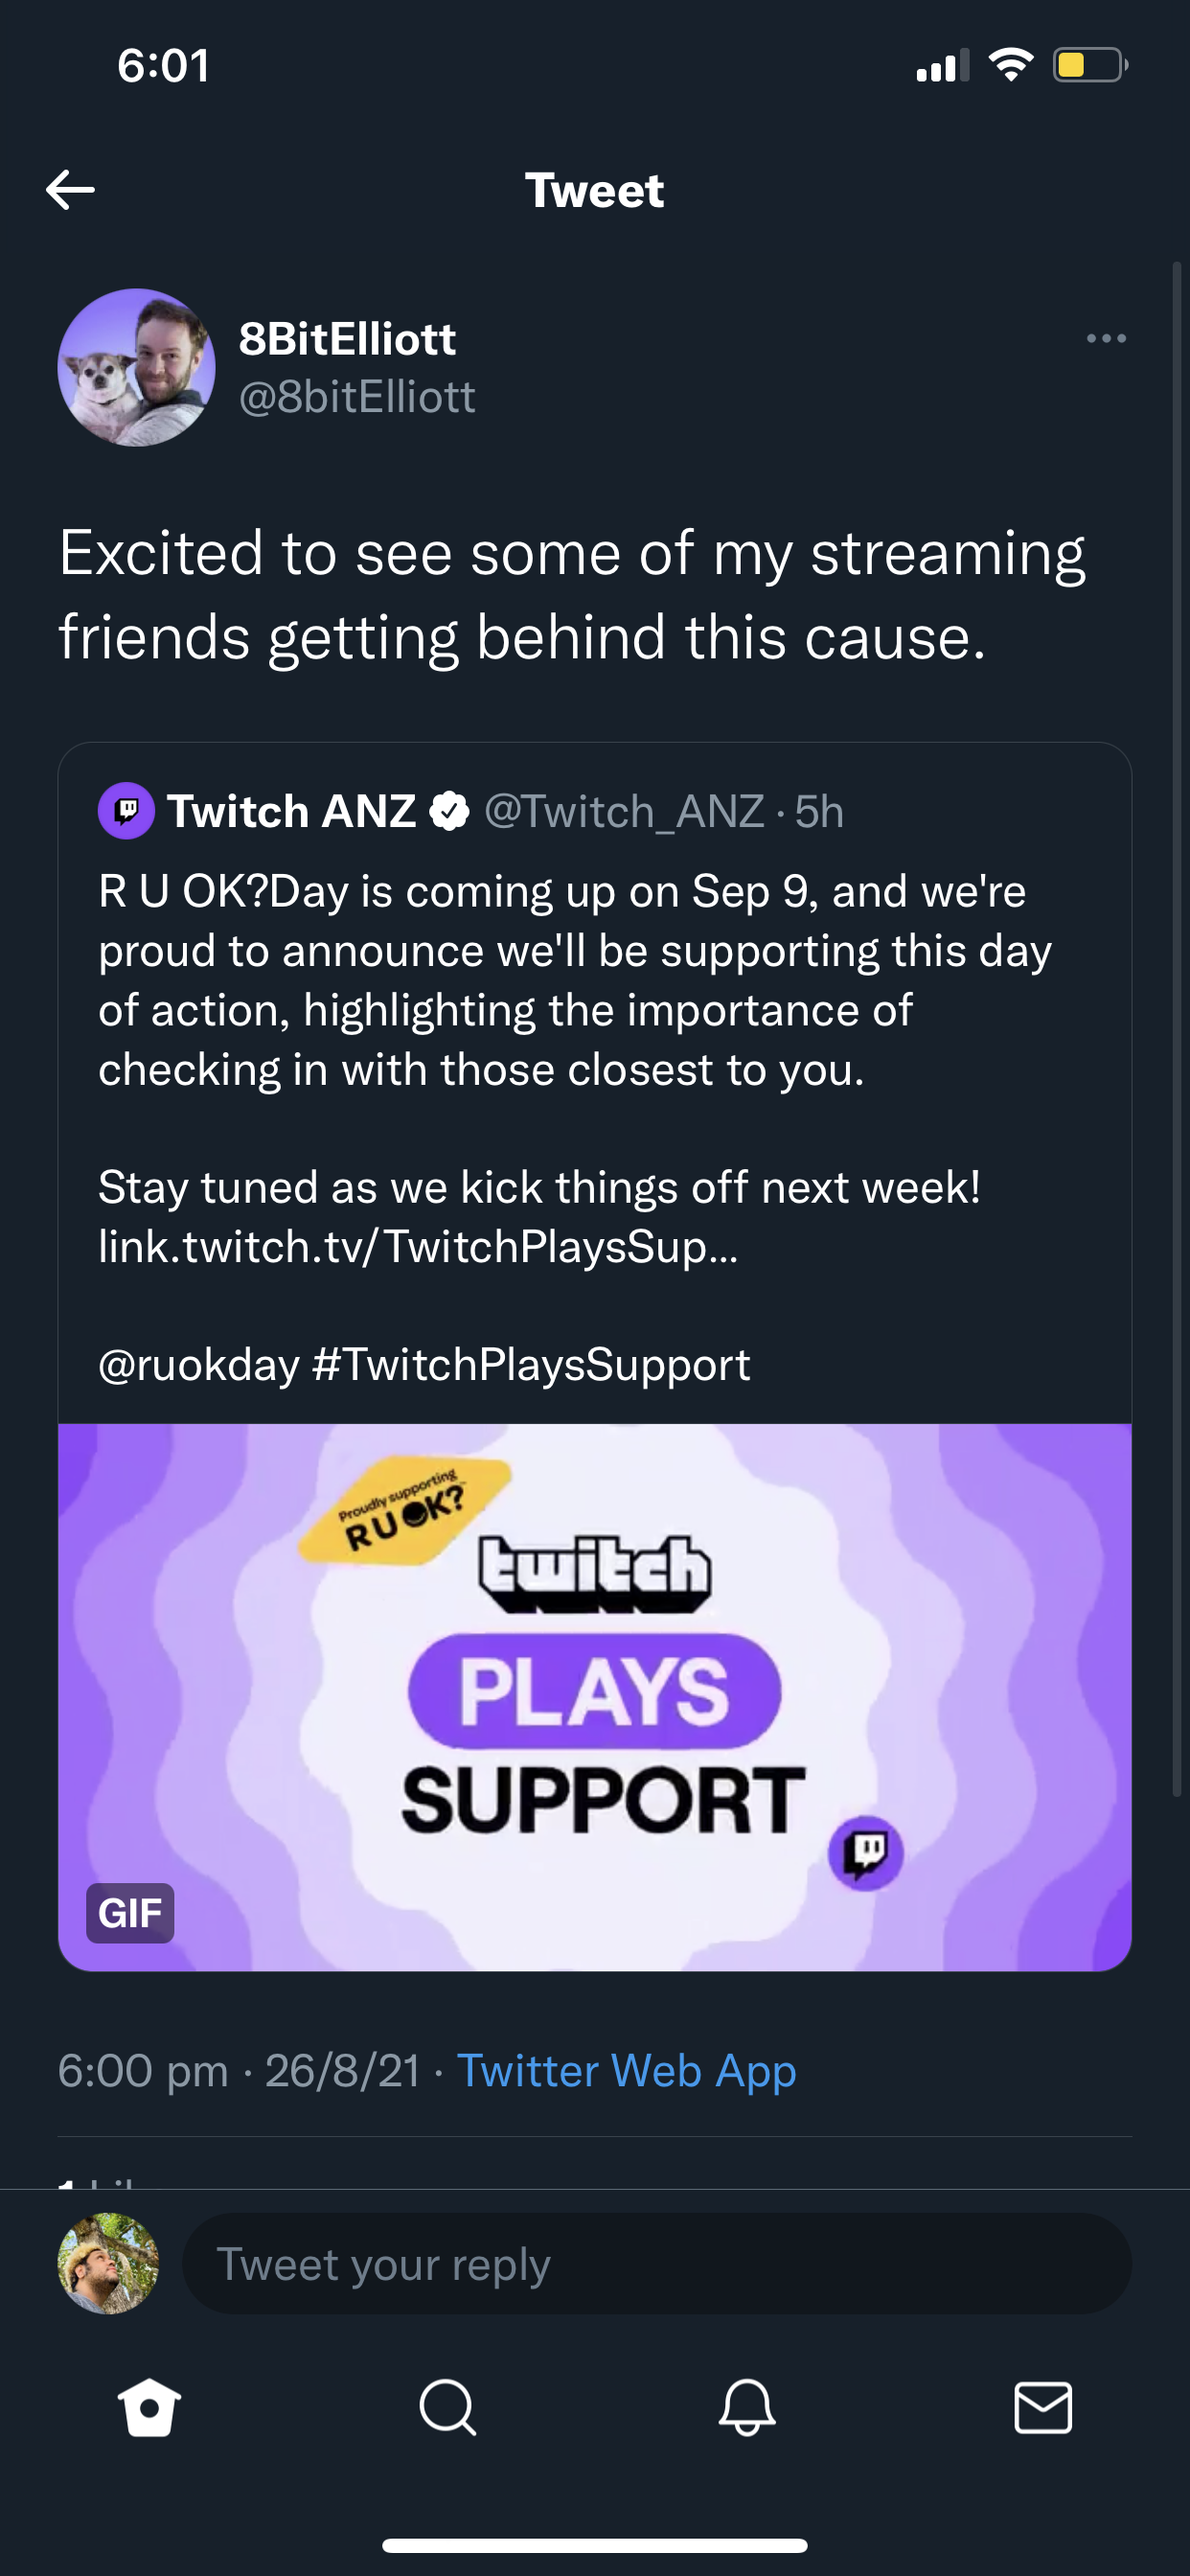Screen dimensions: 1190x2576
Task: Tap the Twitch ANZ avatar icon
Action: click(126, 811)
